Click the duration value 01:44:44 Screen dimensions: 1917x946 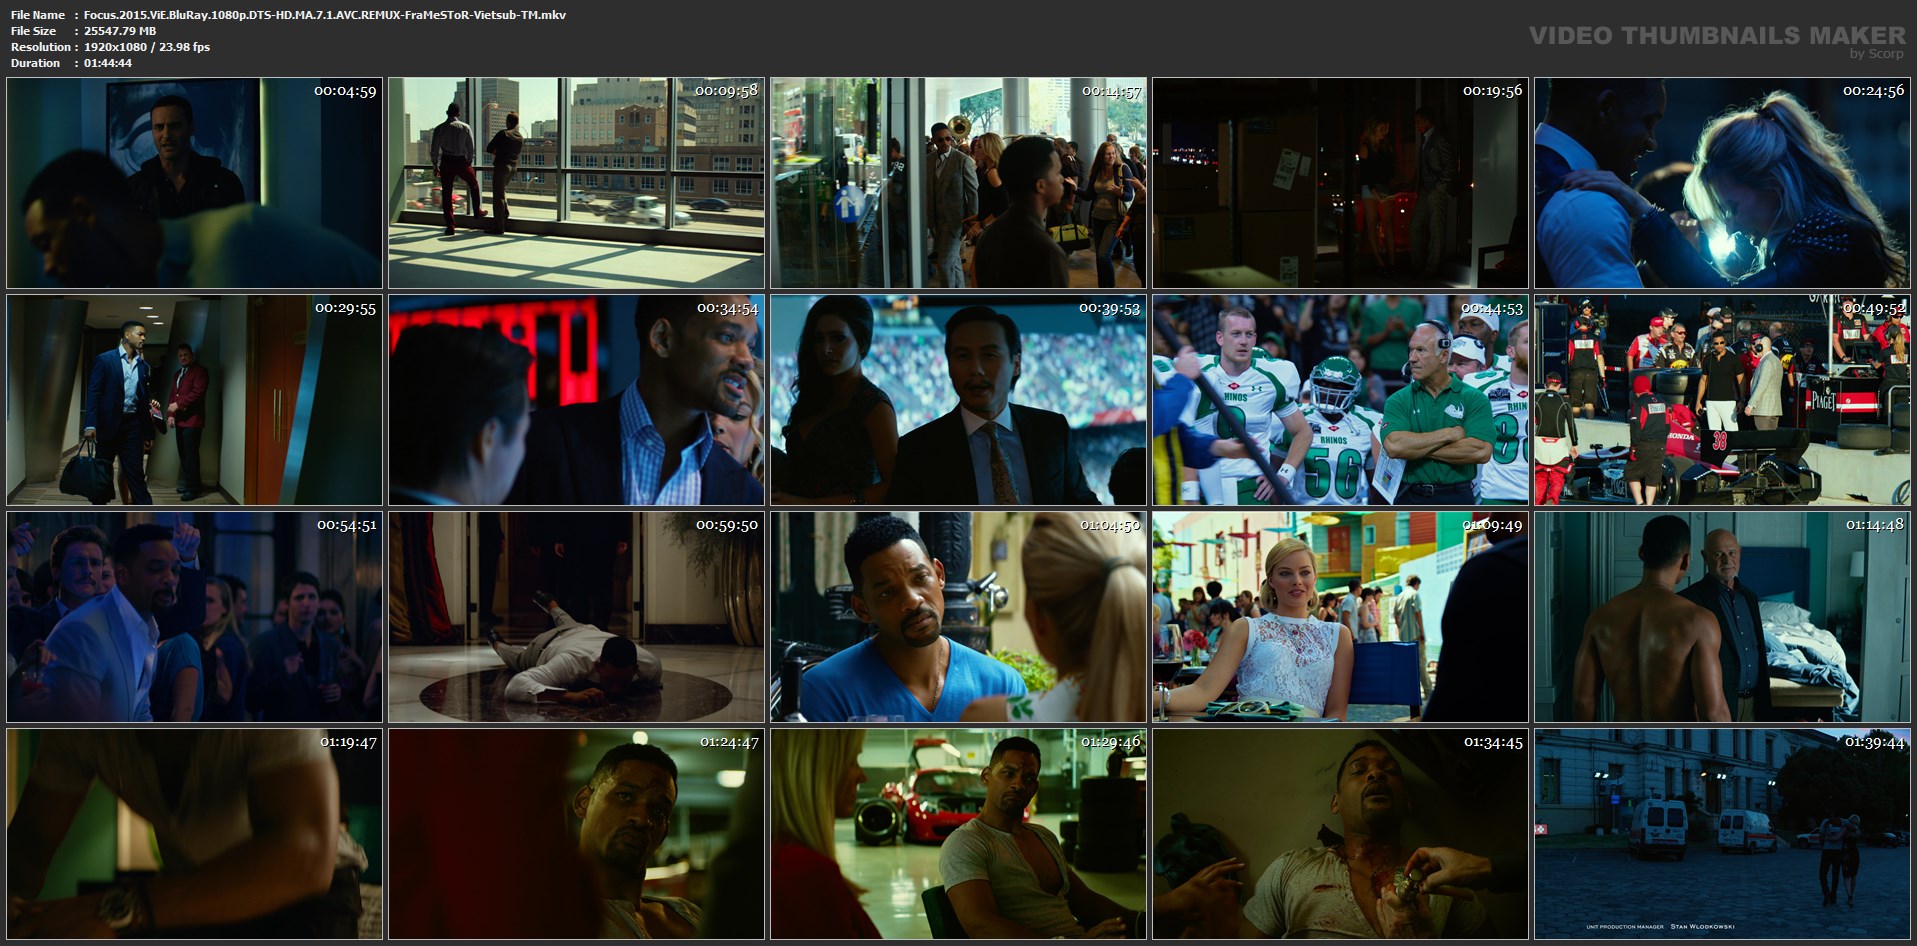click(x=108, y=63)
